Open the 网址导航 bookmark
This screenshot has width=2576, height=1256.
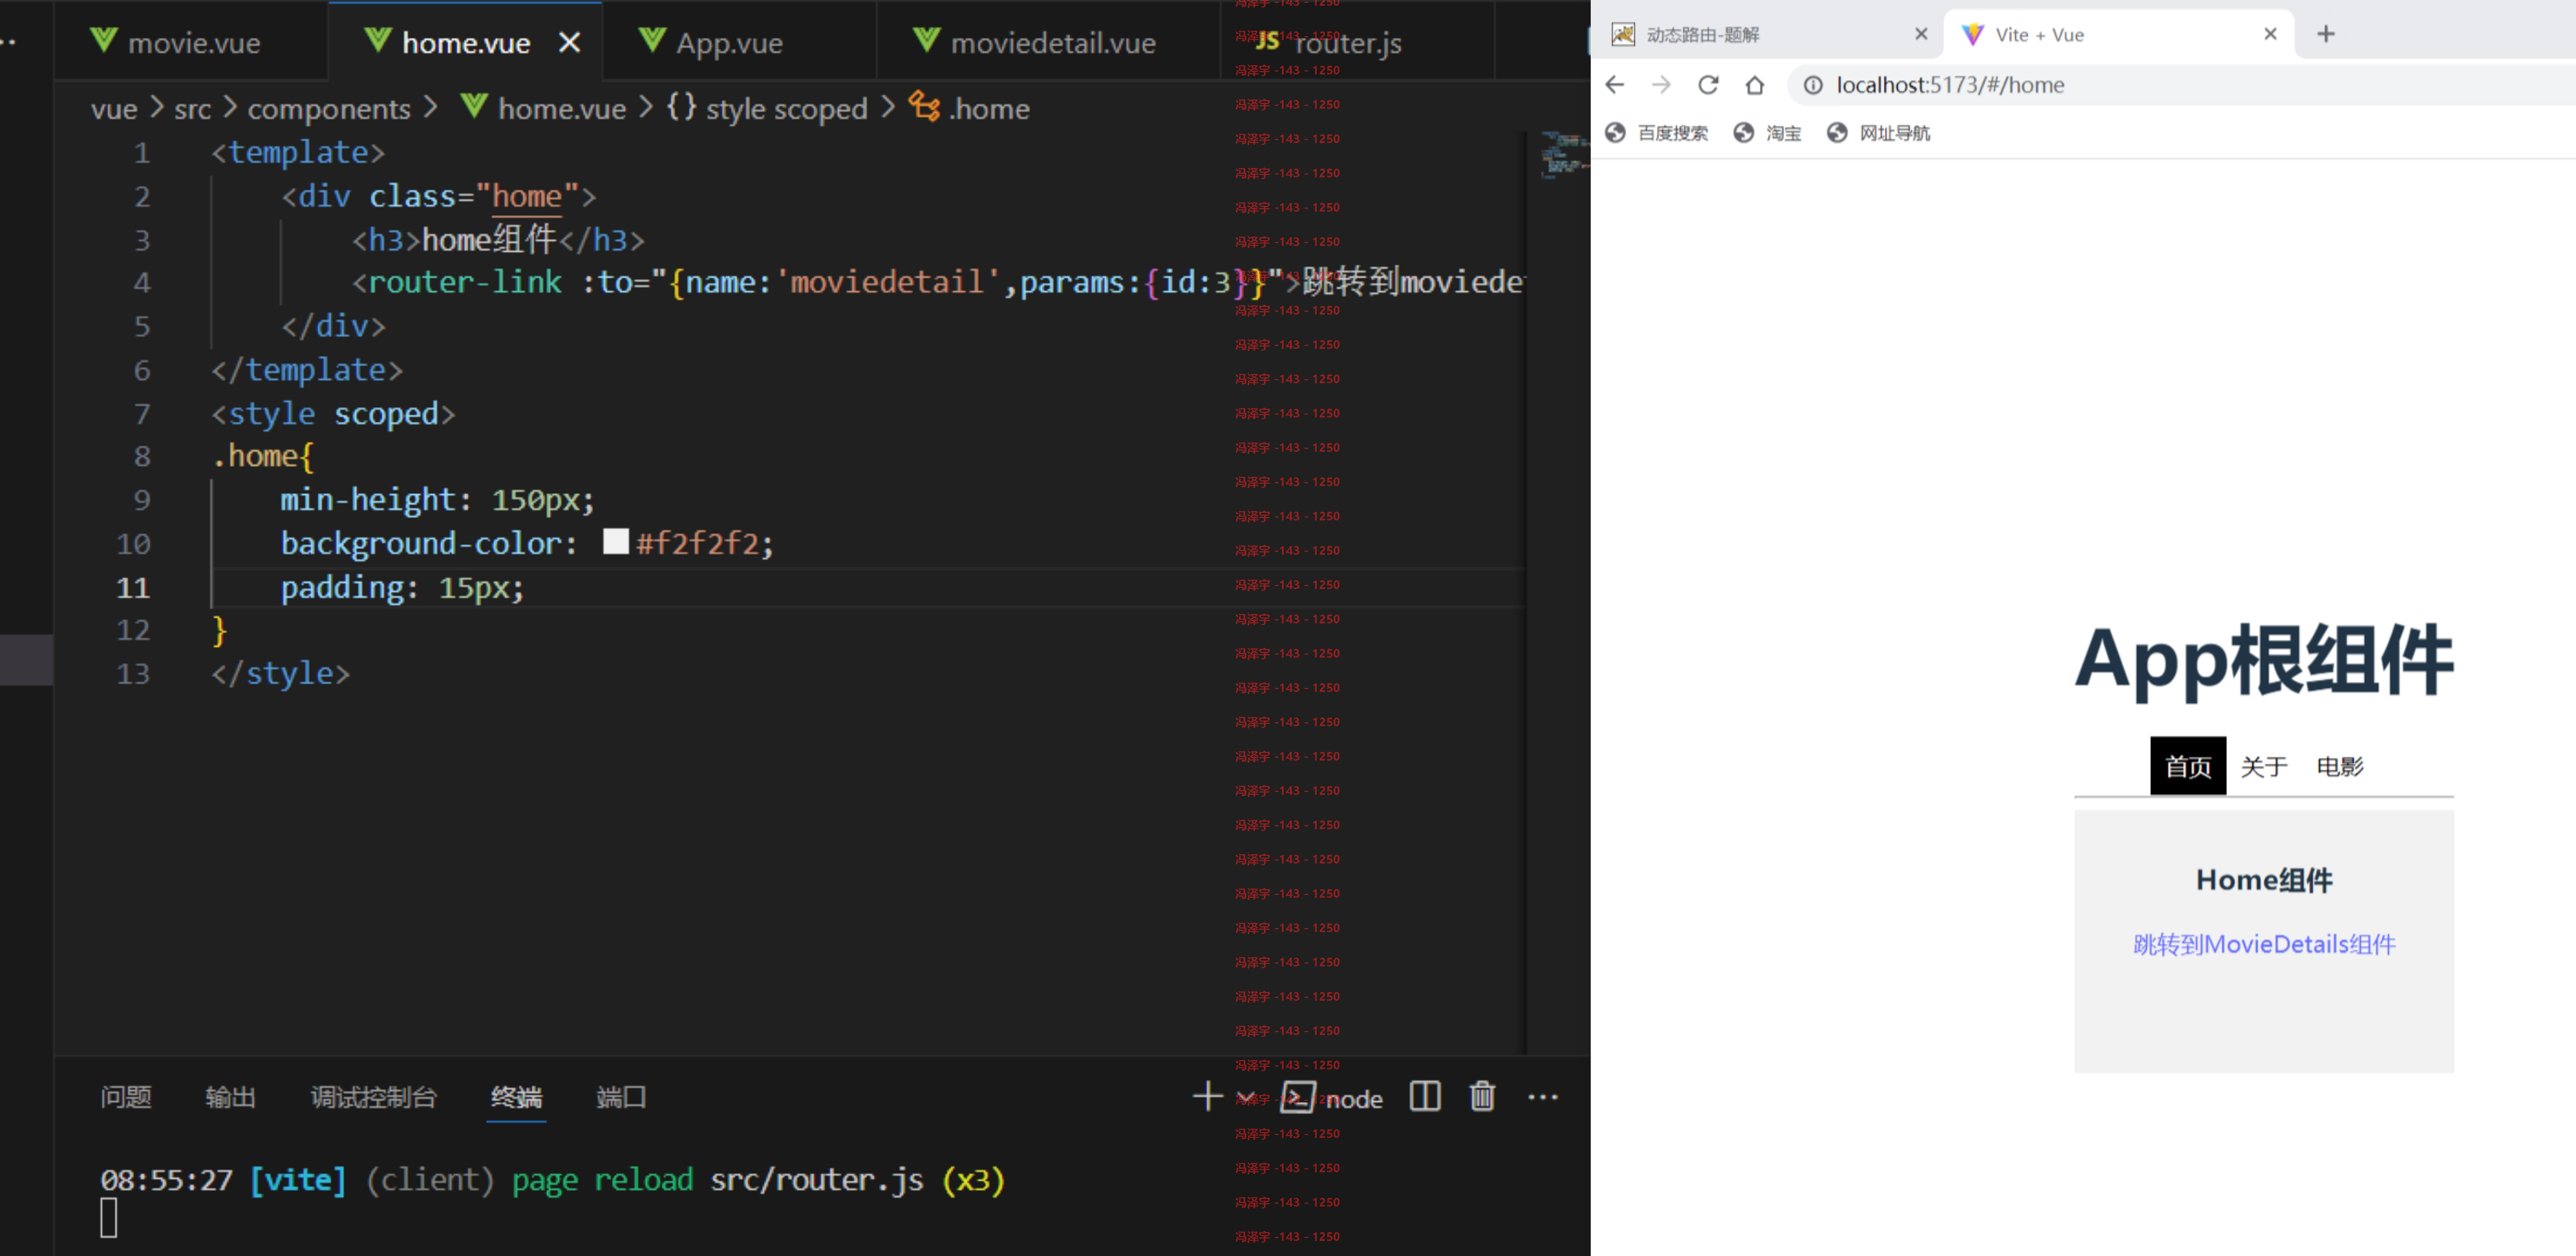pyautogui.click(x=1879, y=133)
